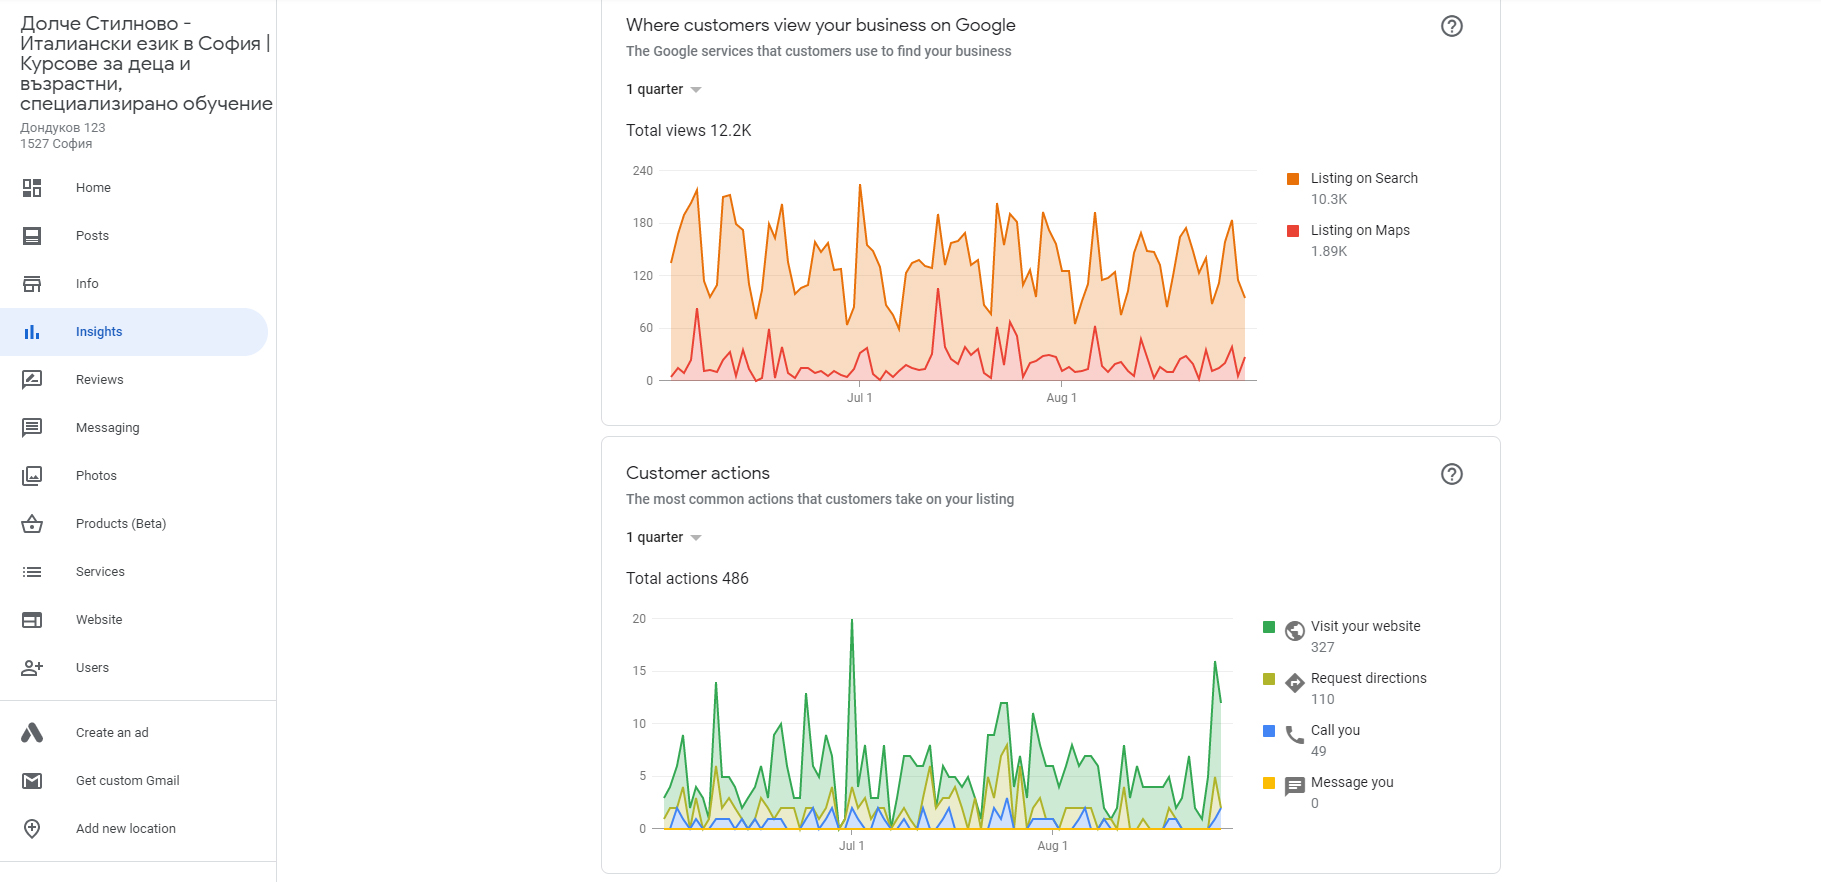Click the Products basket icon

click(32, 524)
